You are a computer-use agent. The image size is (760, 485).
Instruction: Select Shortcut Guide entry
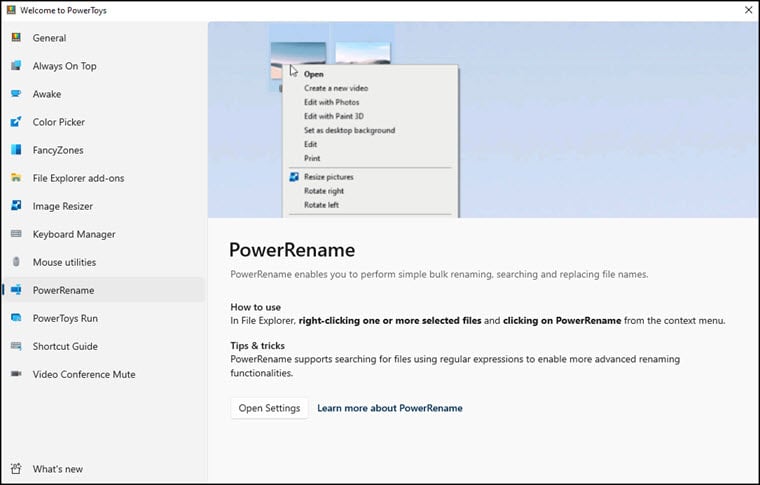tap(104, 346)
